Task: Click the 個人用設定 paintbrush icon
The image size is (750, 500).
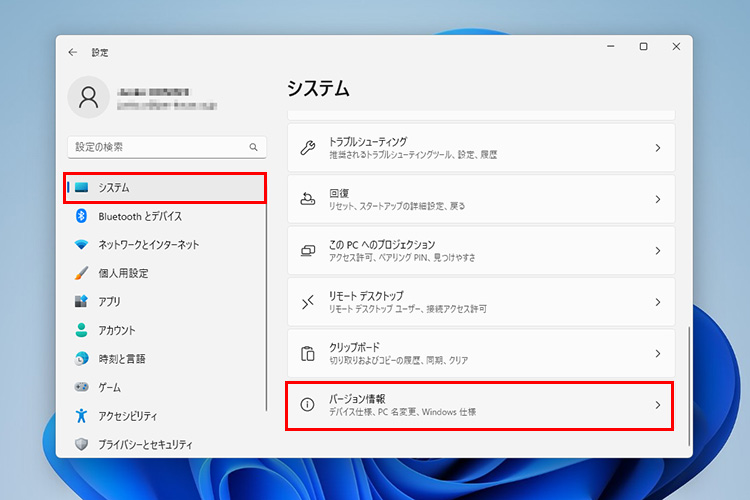Action: coord(81,273)
